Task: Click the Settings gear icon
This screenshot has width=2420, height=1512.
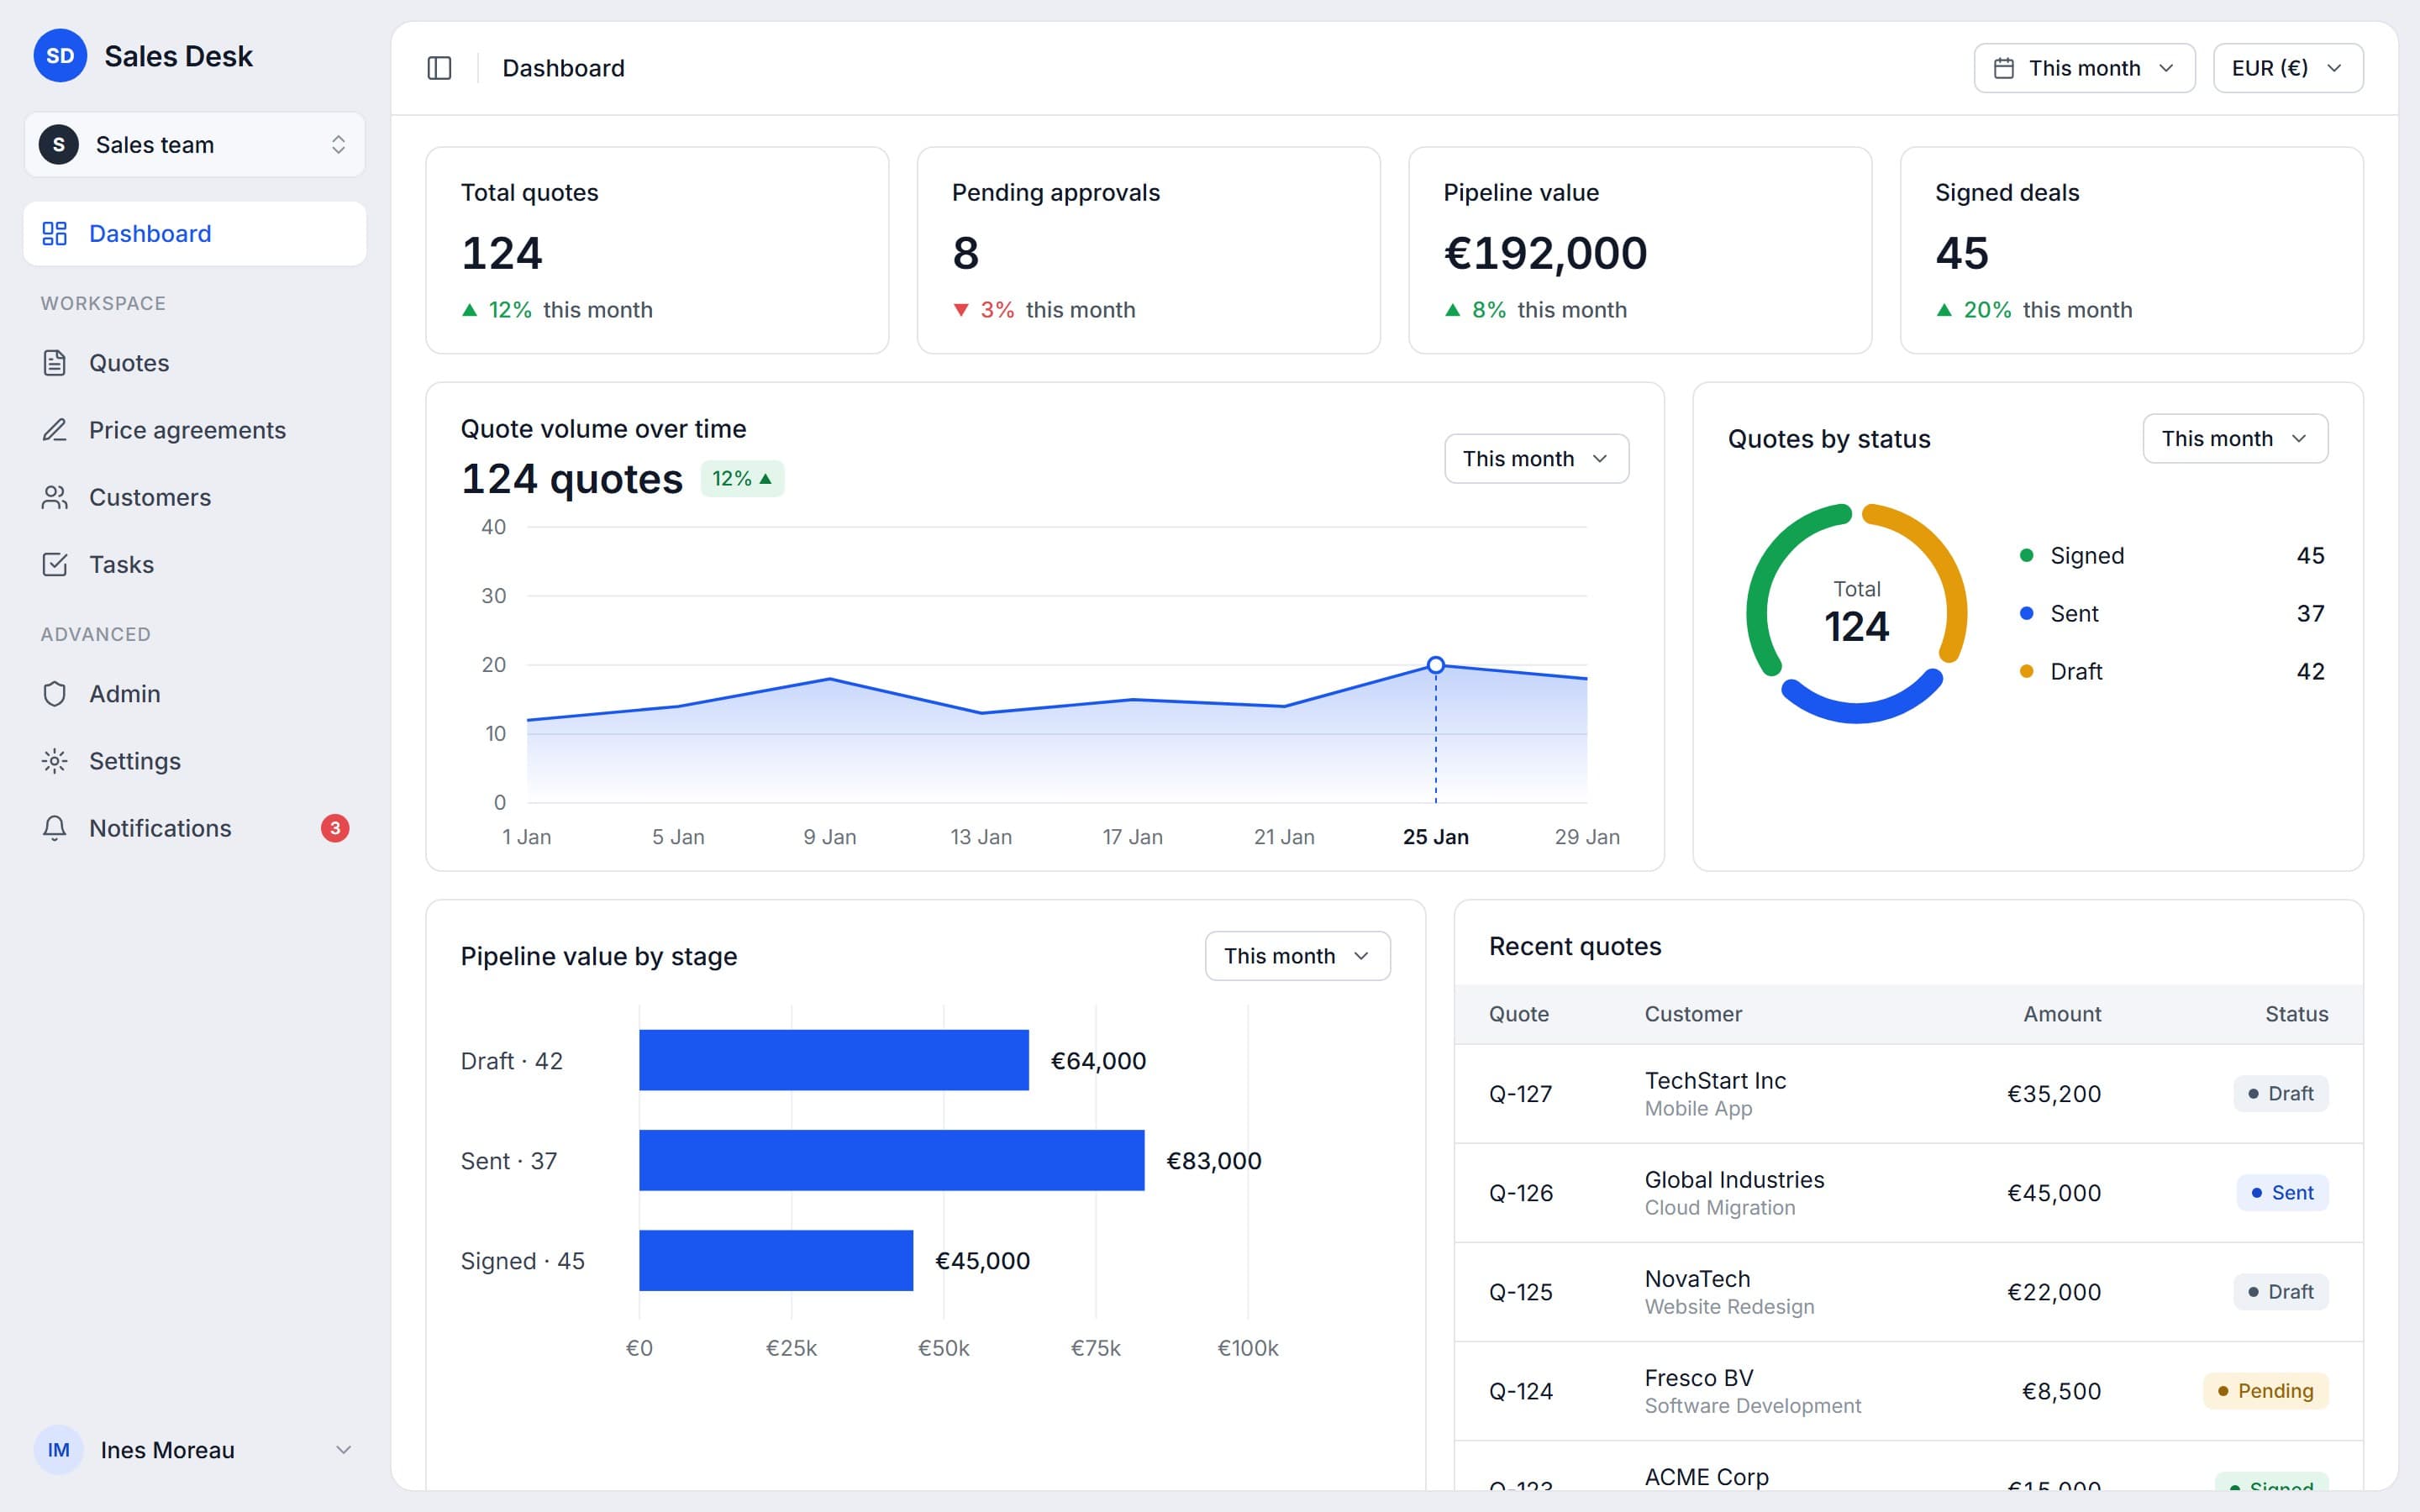Action: pos(55,761)
